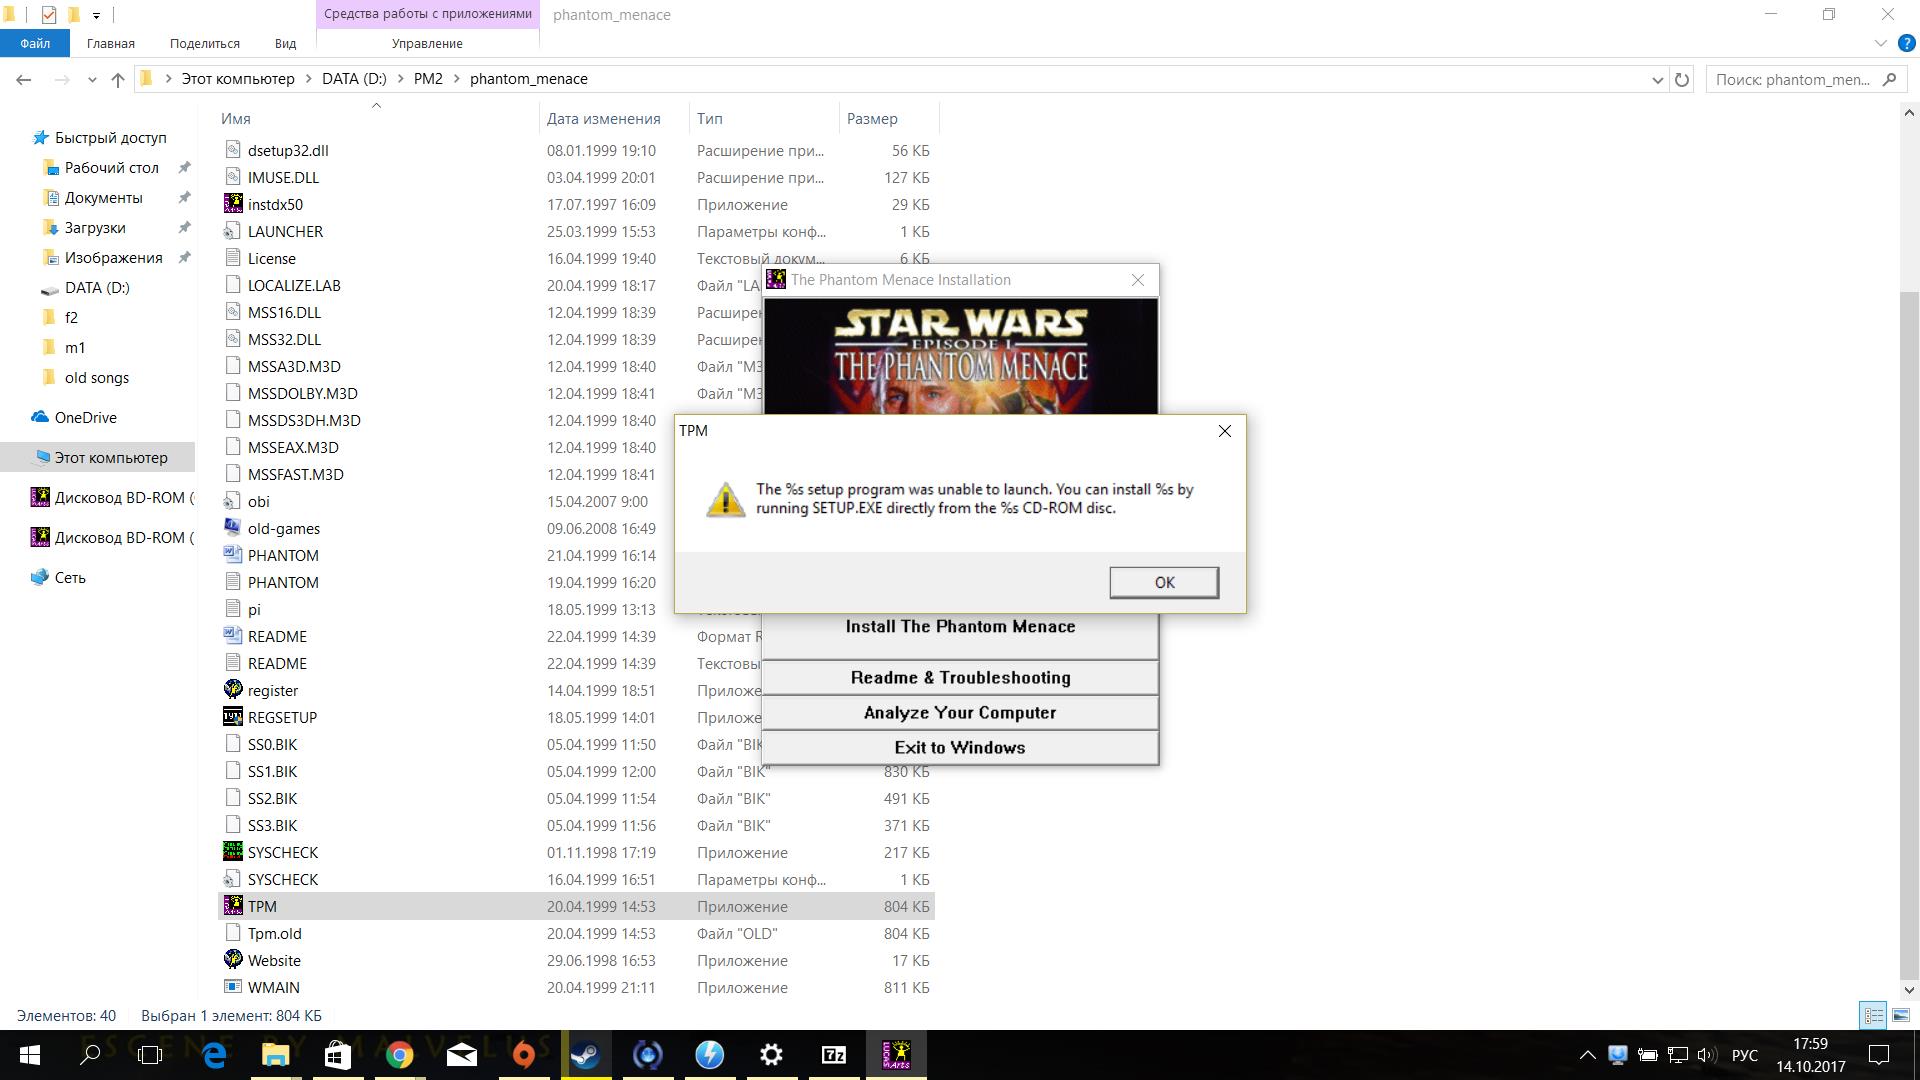Open the 7-Zip taskbar icon
The image size is (1920, 1080).
[833, 1054]
